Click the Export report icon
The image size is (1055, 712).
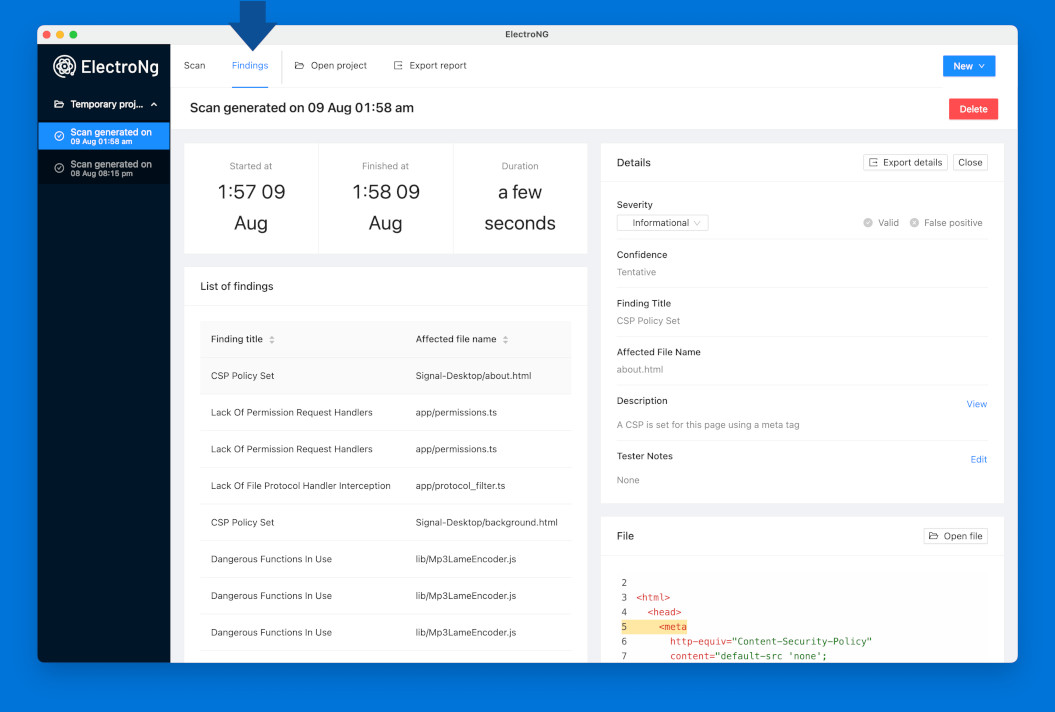pos(398,65)
